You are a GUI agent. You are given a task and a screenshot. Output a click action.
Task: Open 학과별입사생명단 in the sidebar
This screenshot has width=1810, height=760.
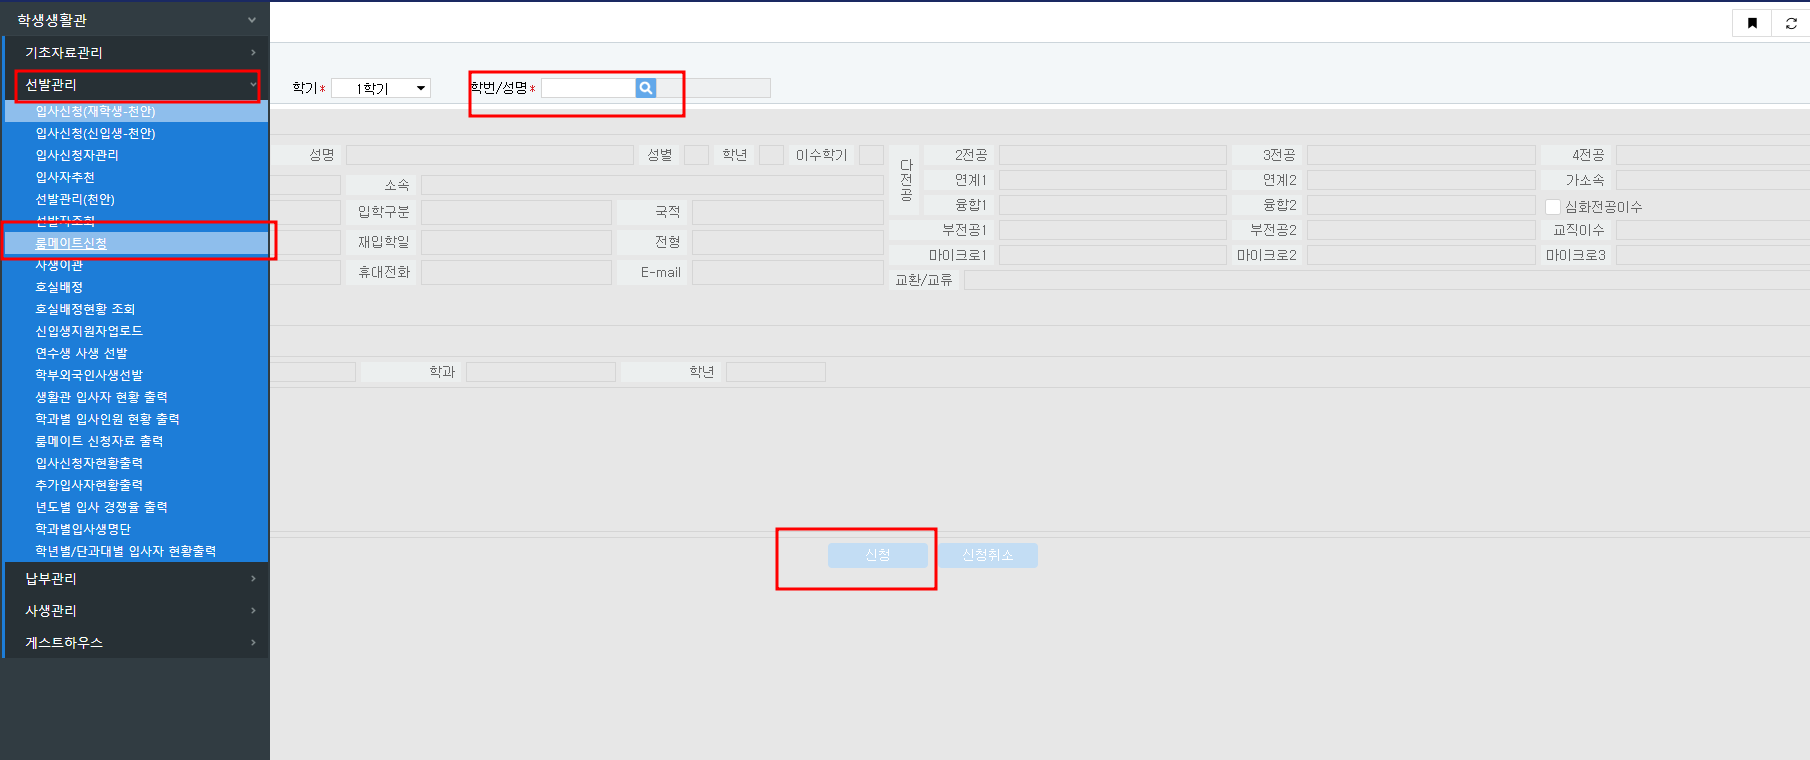point(83,529)
